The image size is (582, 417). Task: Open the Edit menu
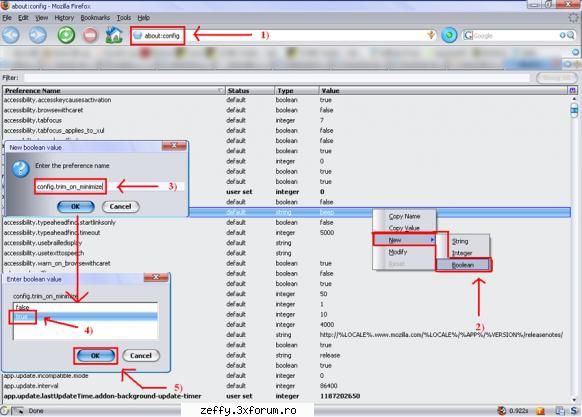[23, 17]
